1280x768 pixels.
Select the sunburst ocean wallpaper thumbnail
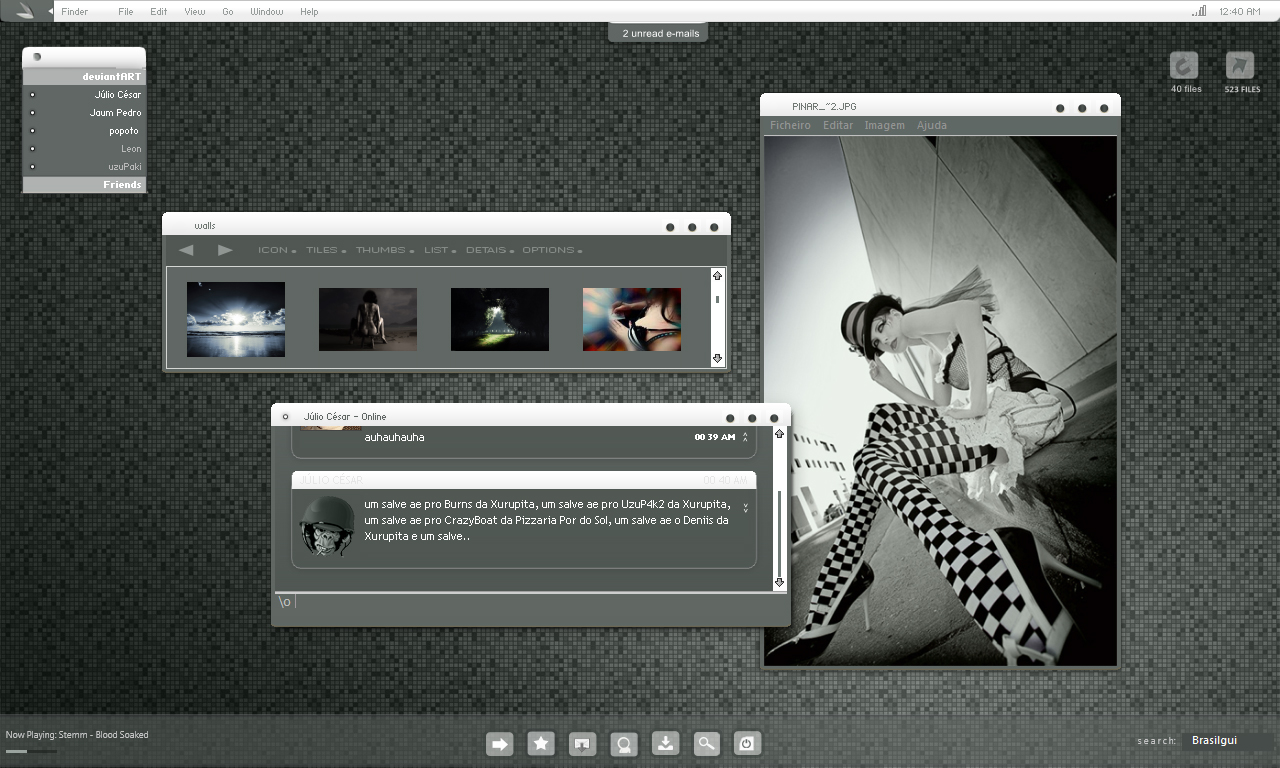tap(236, 319)
